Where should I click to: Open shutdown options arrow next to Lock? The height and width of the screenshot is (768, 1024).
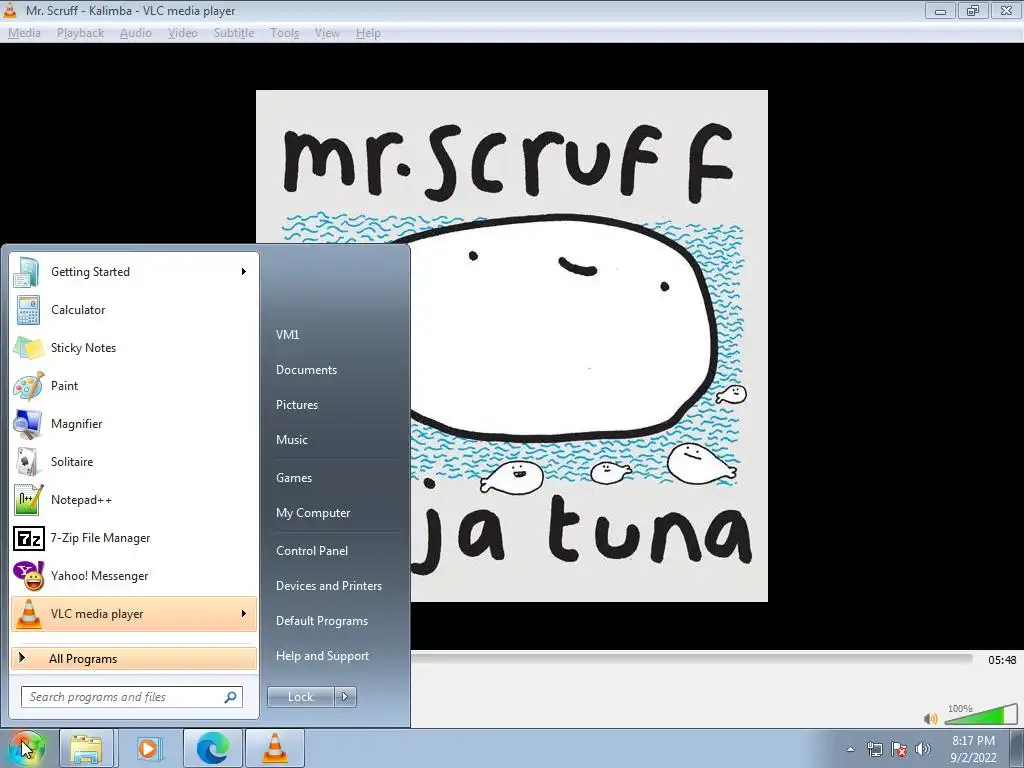point(345,697)
